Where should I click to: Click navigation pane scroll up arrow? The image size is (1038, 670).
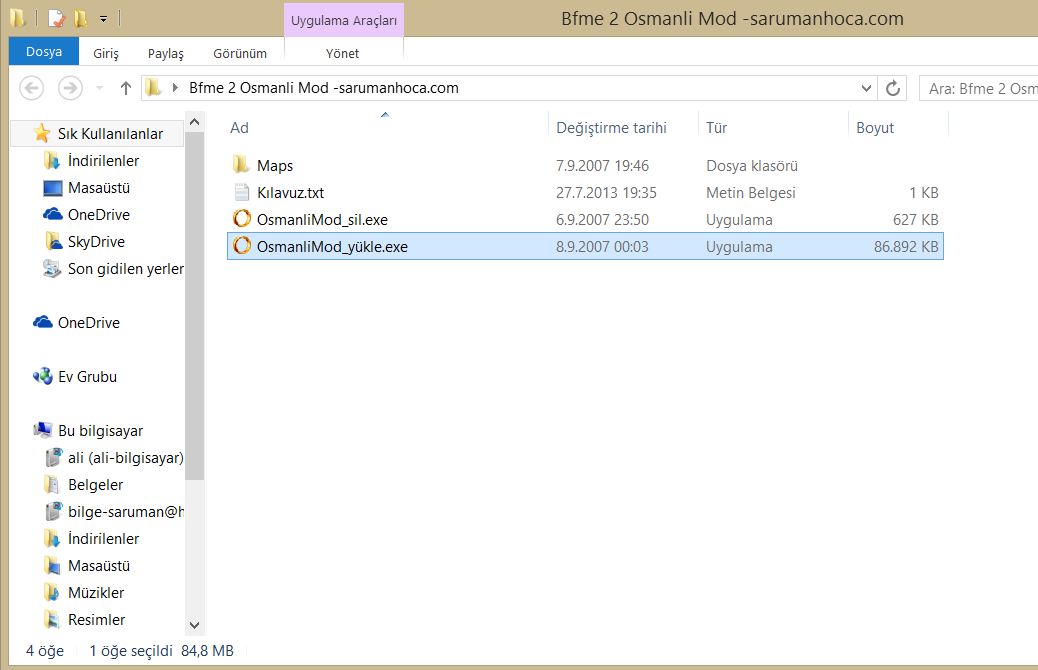[x=195, y=122]
